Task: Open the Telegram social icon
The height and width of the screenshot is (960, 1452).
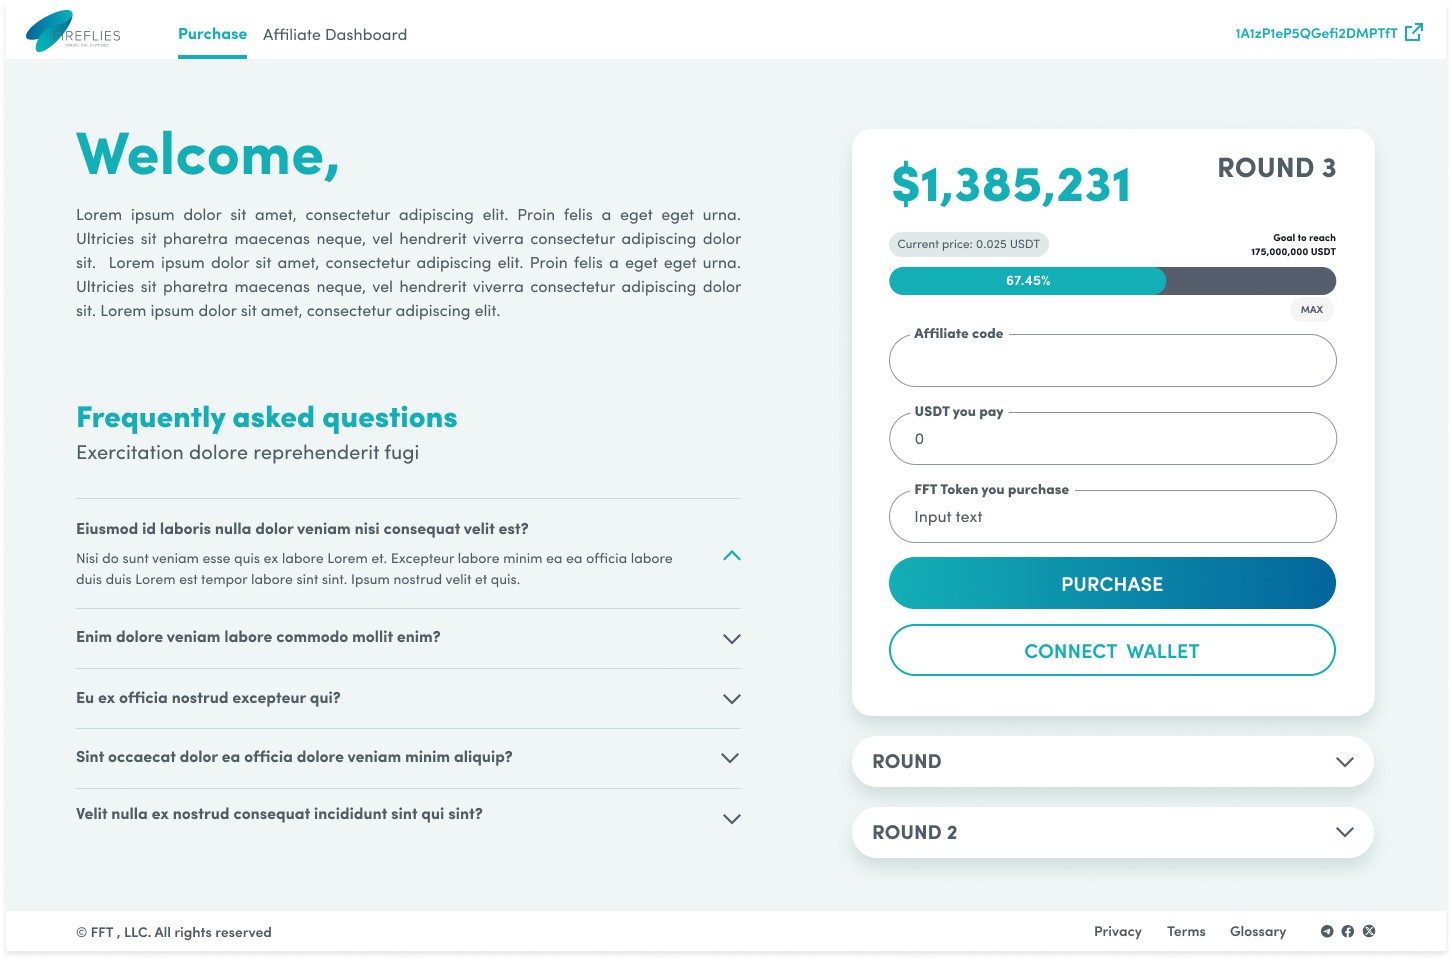Action: (1327, 931)
